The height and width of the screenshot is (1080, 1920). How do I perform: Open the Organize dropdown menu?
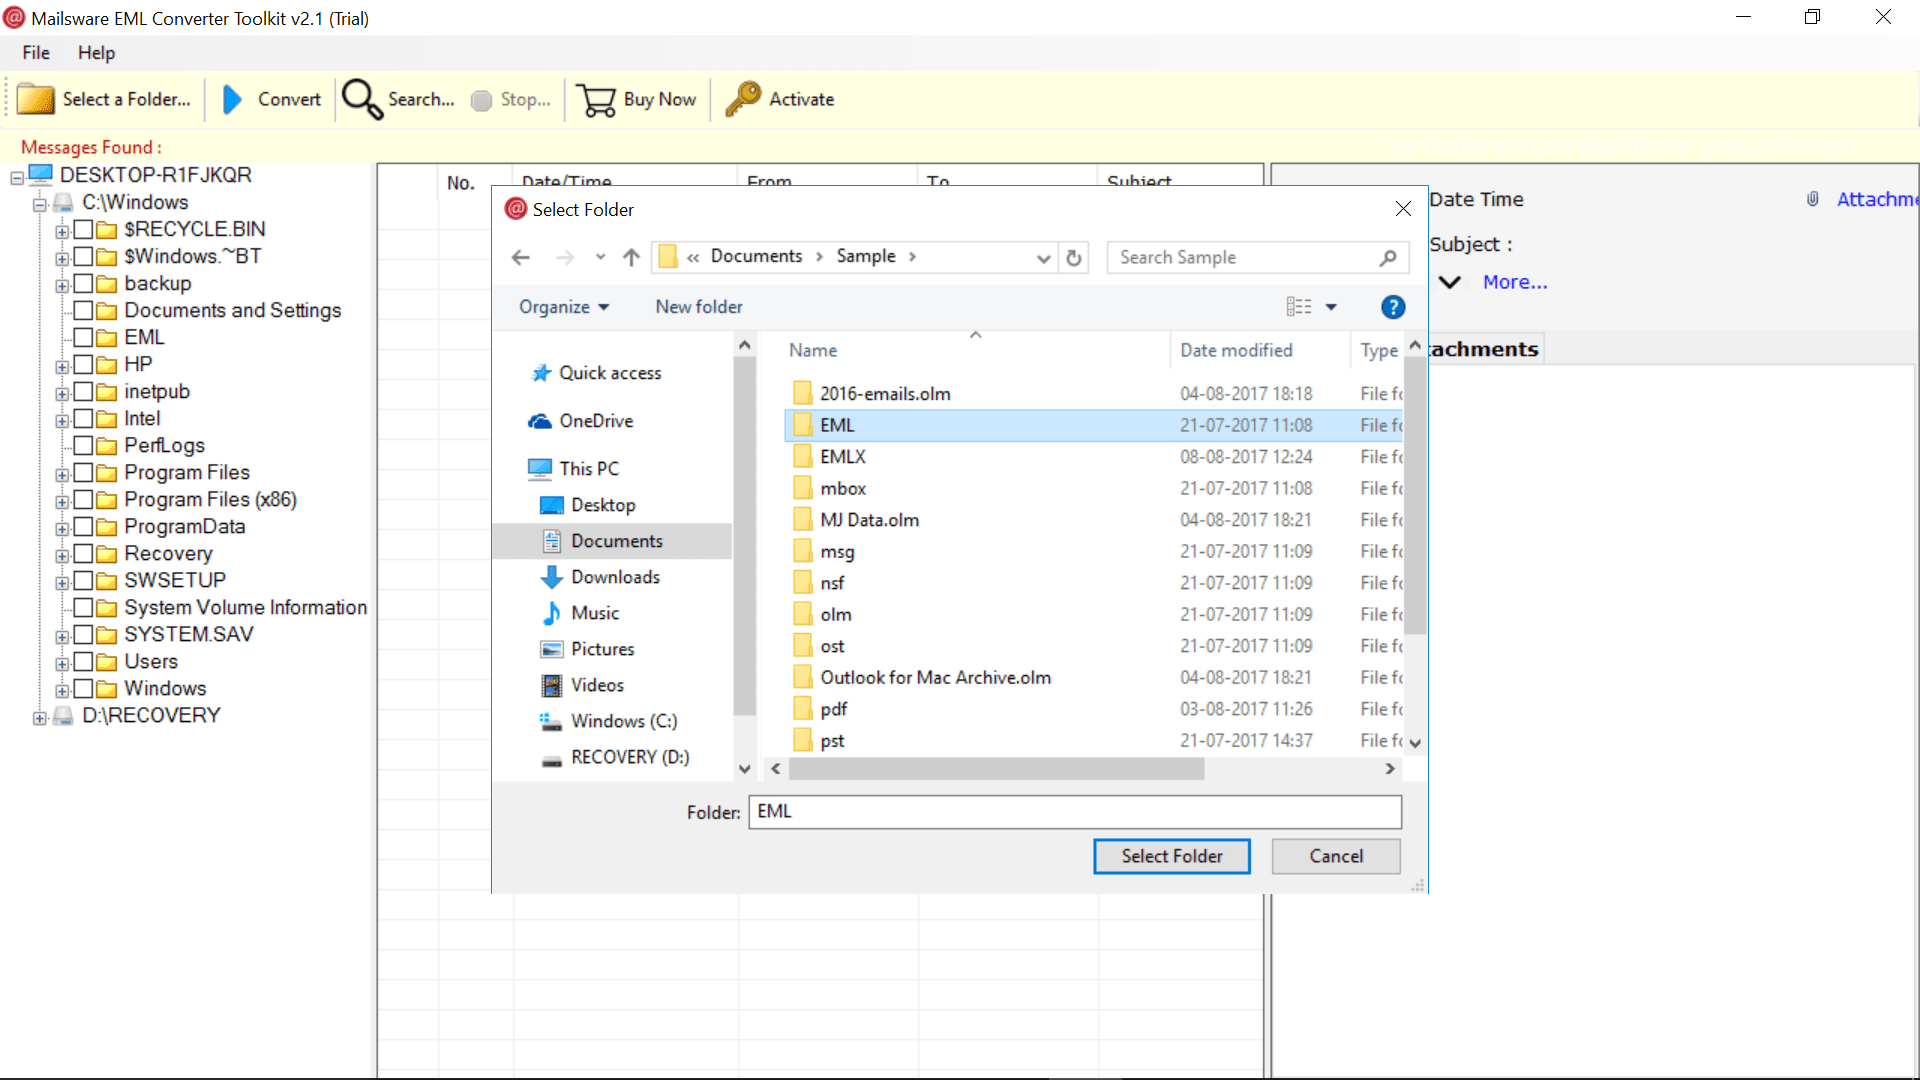coord(564,307)
